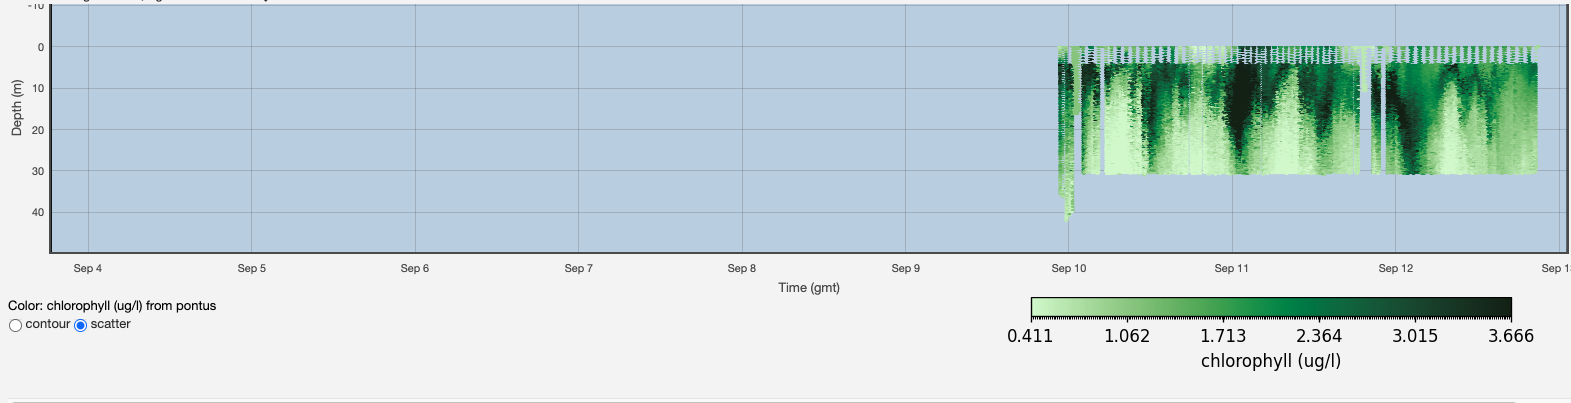
Task: Click the 'Time (gmt)' axis label
Action: 809,288
